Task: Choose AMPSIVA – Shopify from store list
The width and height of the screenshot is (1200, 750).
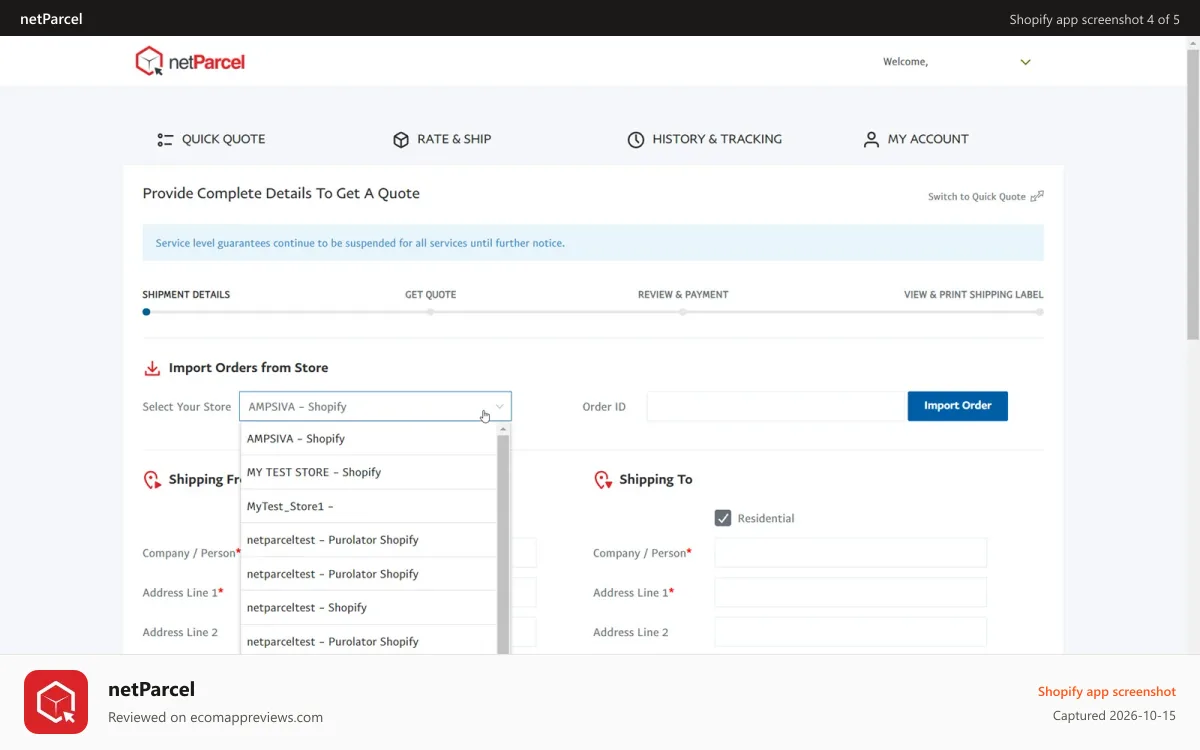Action: pos(368,439)
